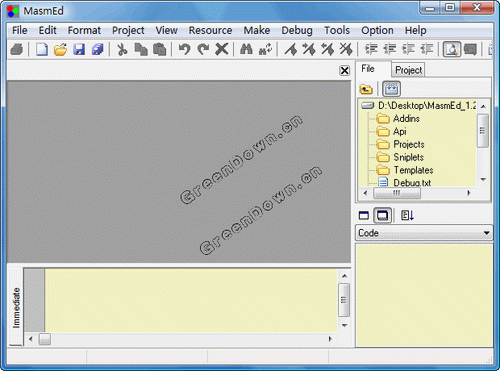The image size is (500, 371).
Task: Click inside the Immediate output text area
Action: point(191,301)
